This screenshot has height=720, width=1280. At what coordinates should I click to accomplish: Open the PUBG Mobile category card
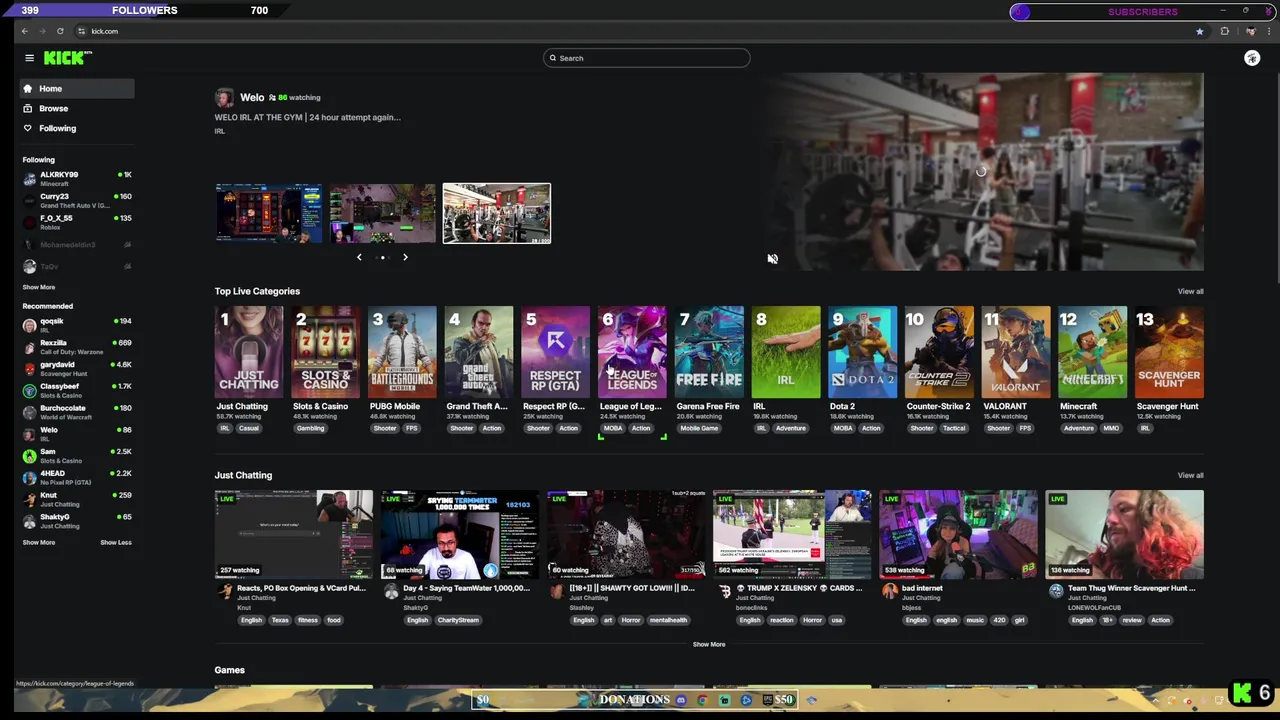click(402, 352)
